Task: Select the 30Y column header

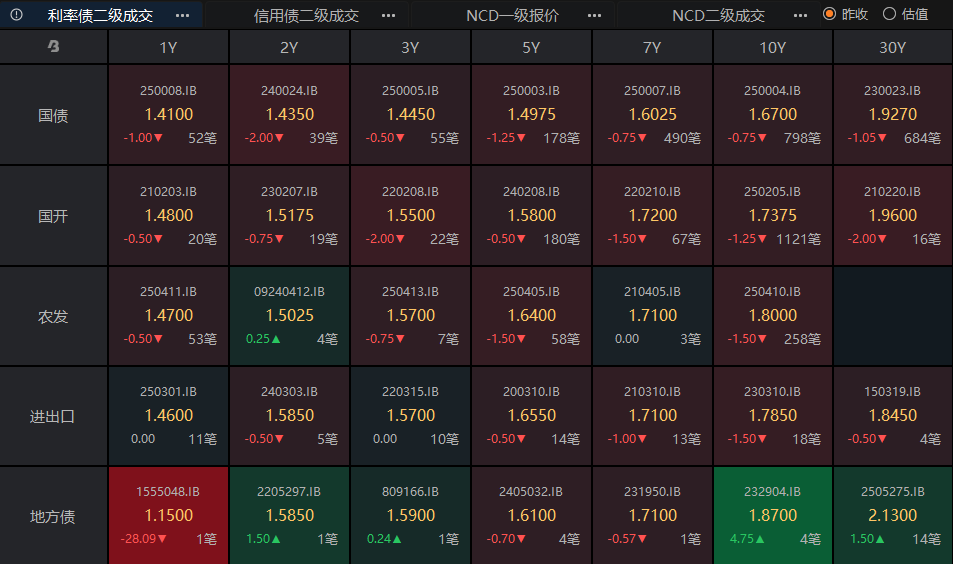Action: pos(893,47)
